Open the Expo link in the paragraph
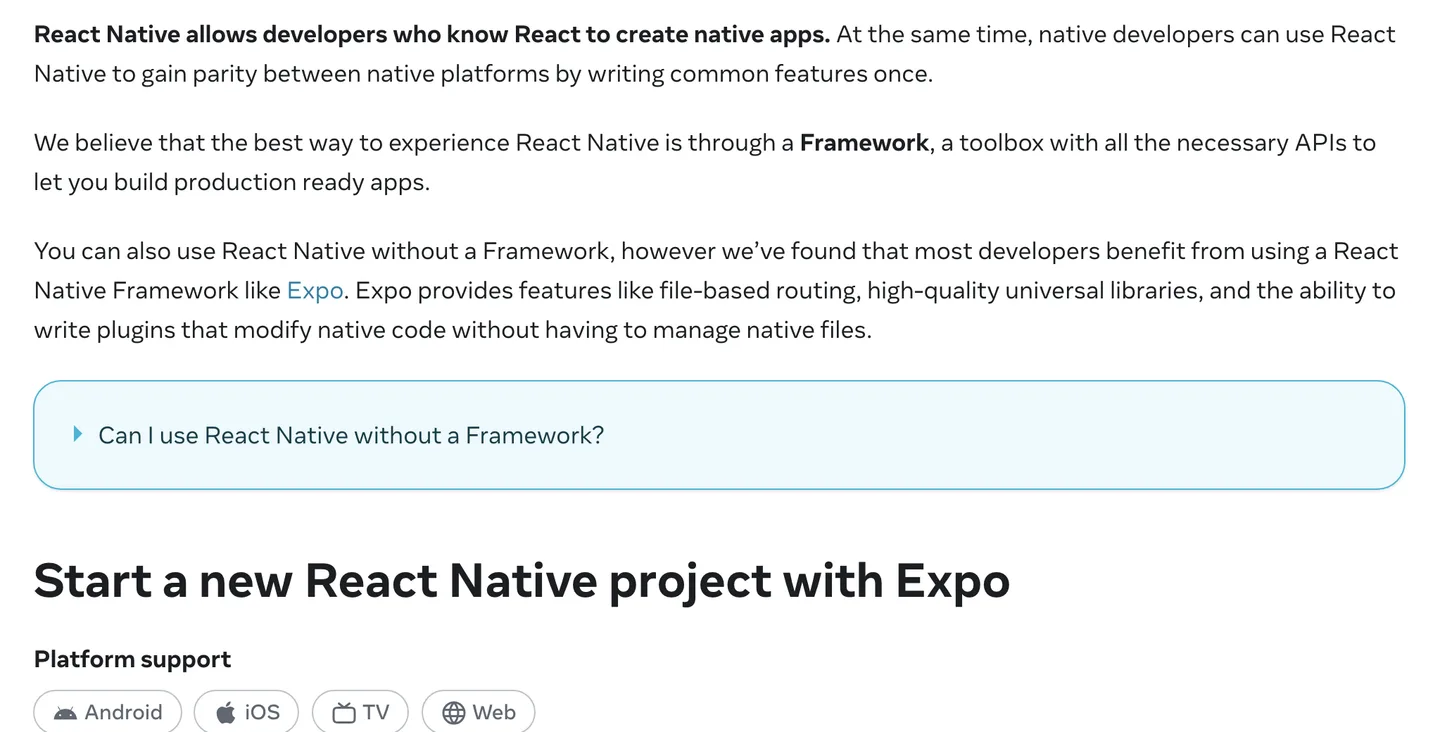The width and height of the screenshot is (1440, 732). 315,291
